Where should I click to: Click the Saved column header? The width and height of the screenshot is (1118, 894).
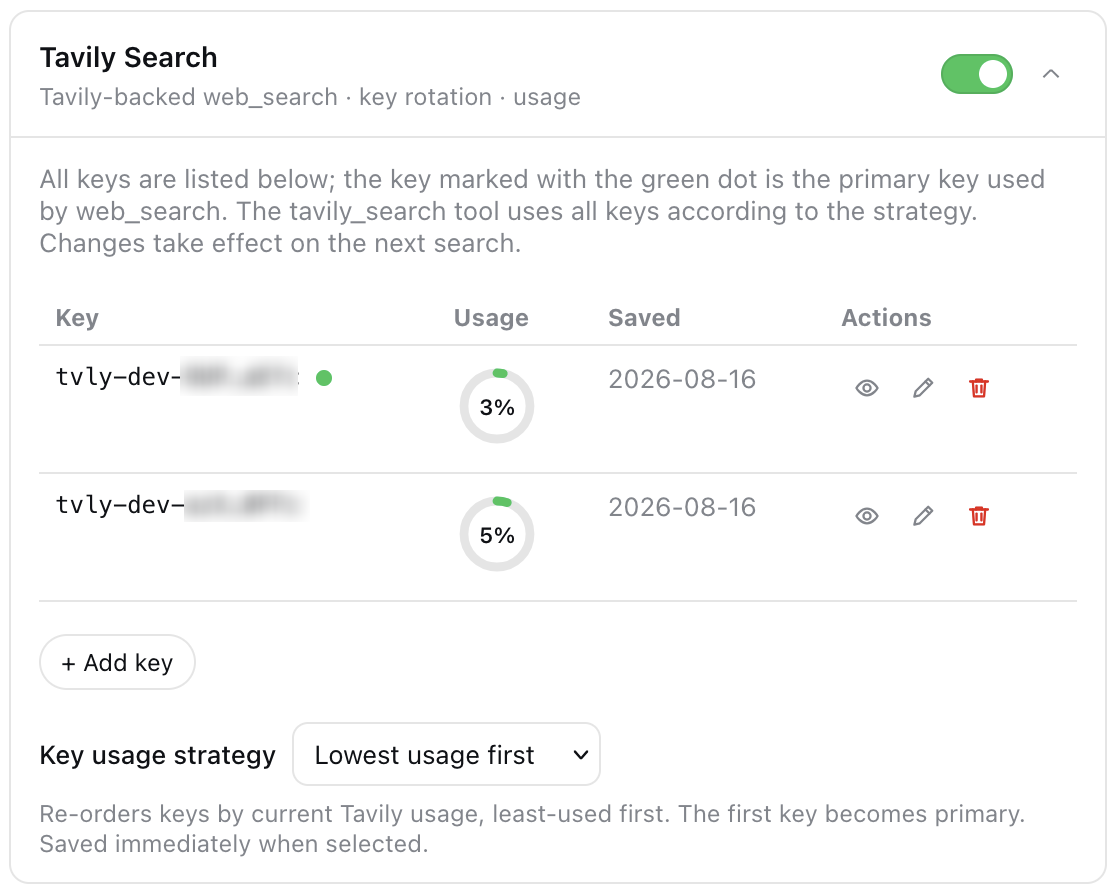645,317
